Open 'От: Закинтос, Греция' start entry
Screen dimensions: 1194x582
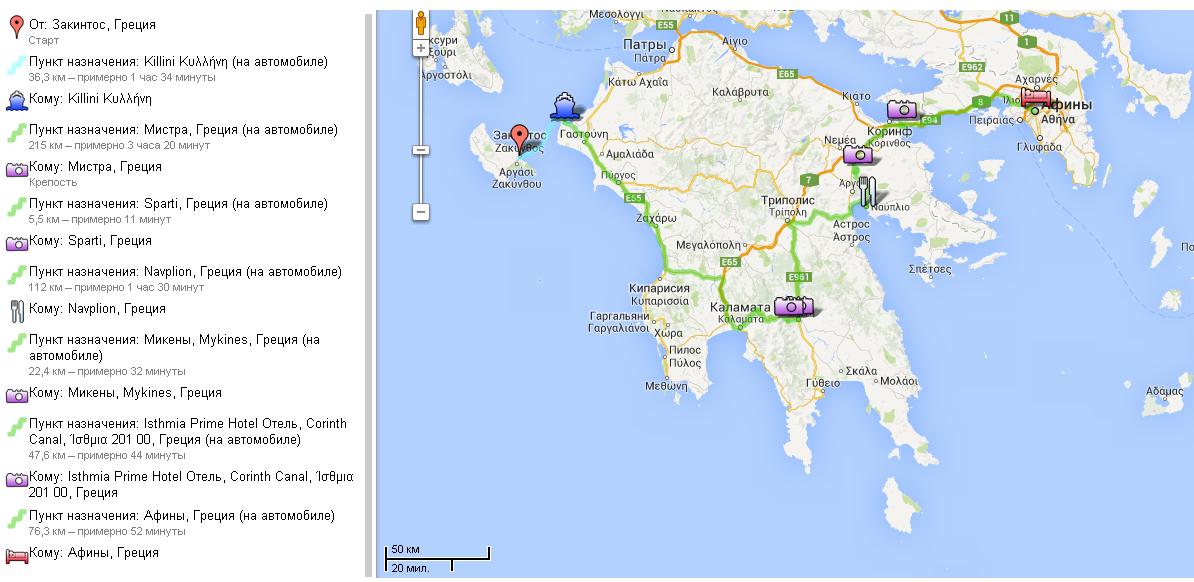[92, 24]
